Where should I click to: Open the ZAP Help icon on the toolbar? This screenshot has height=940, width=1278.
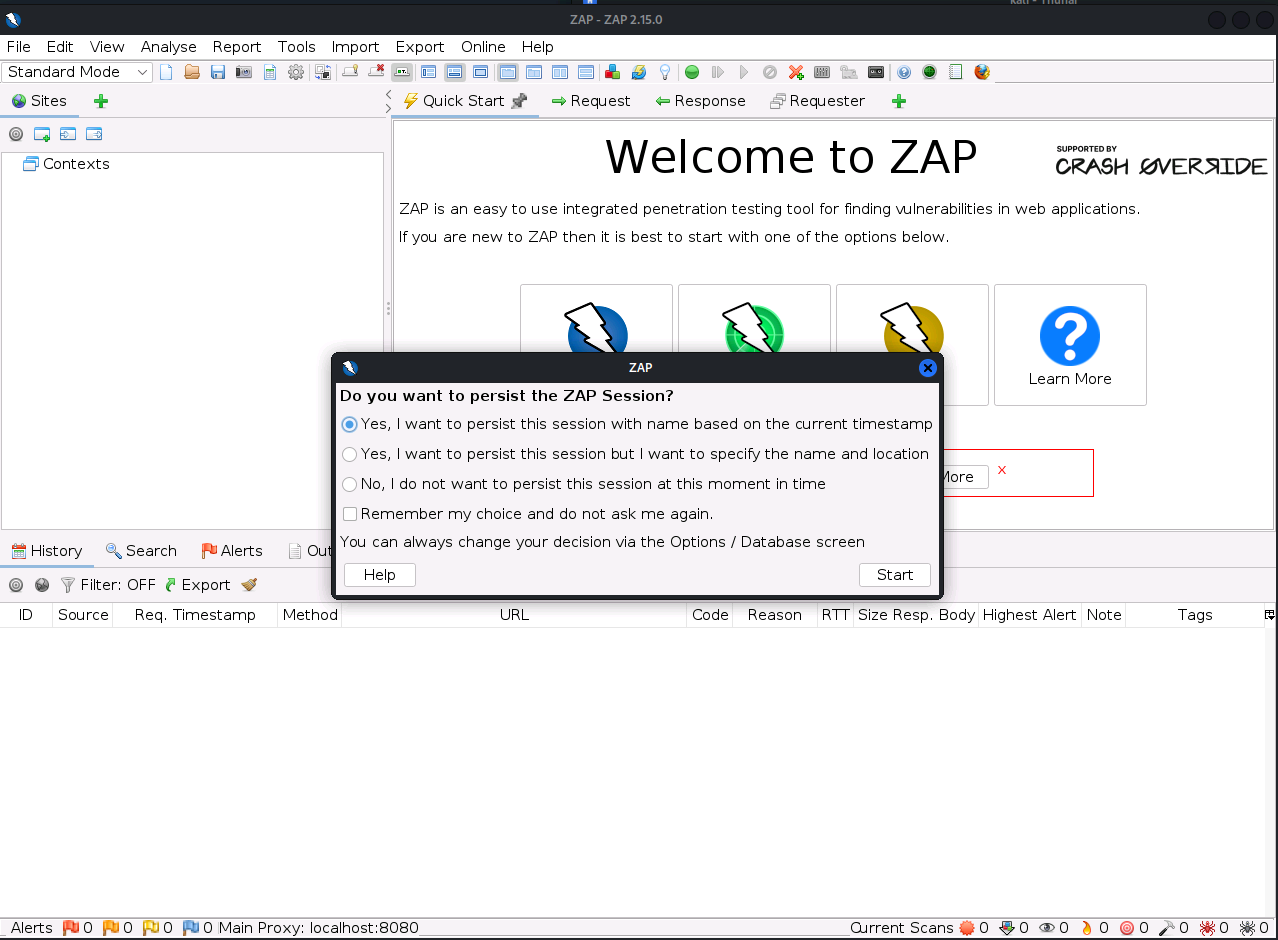[904, 72]
